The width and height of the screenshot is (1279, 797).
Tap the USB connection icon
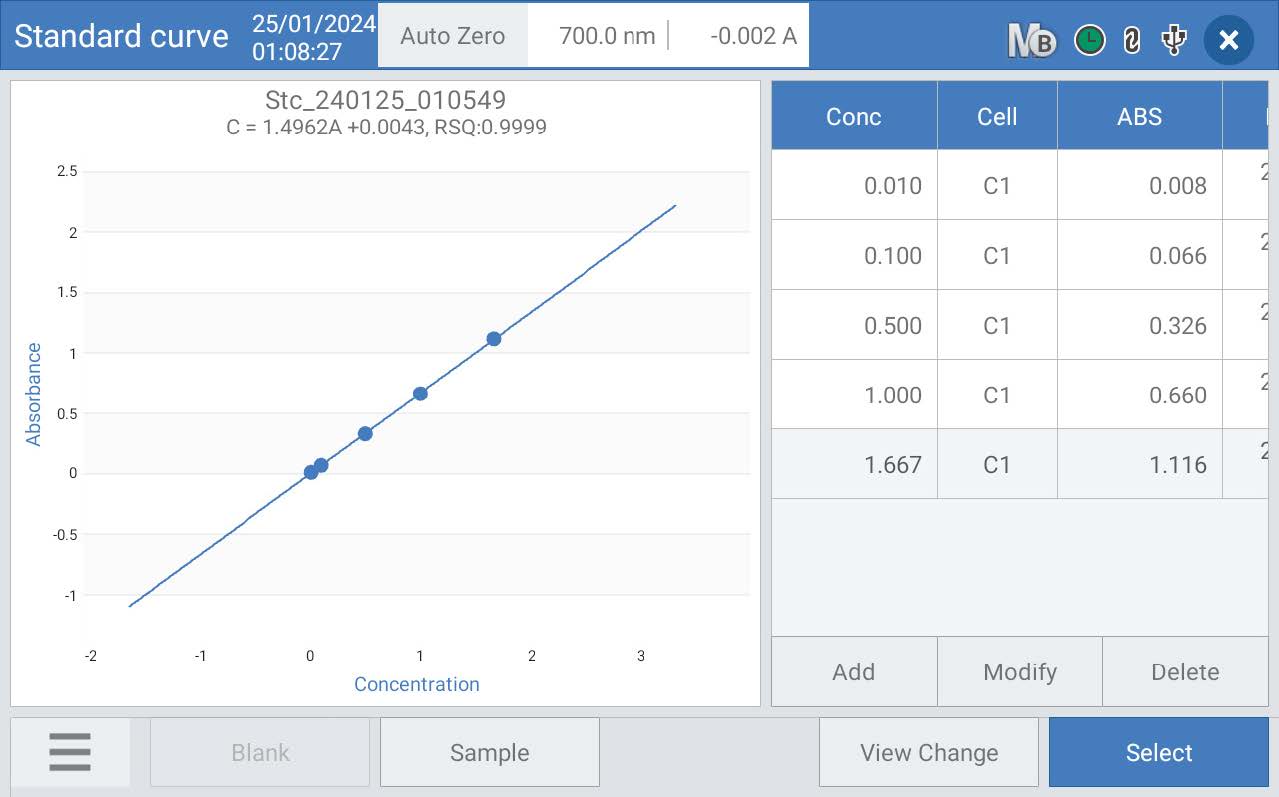pyautogui.click(x=1173, y=40)
